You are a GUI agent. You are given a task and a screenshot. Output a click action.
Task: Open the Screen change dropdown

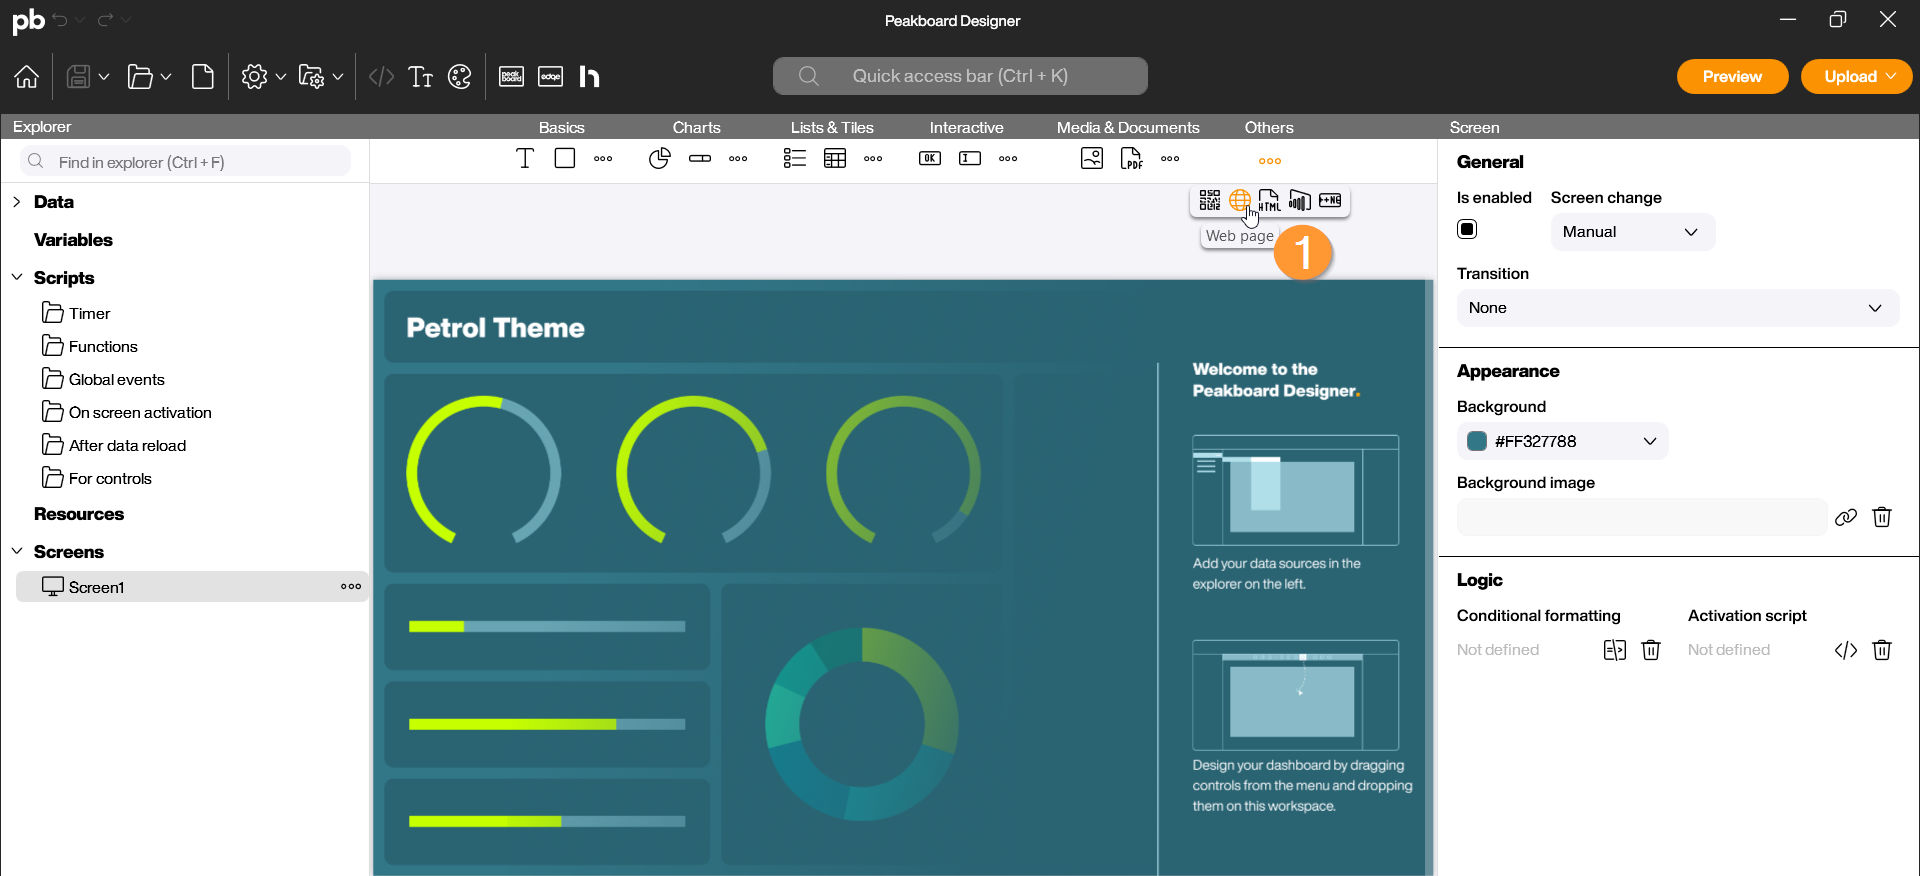1631,232
